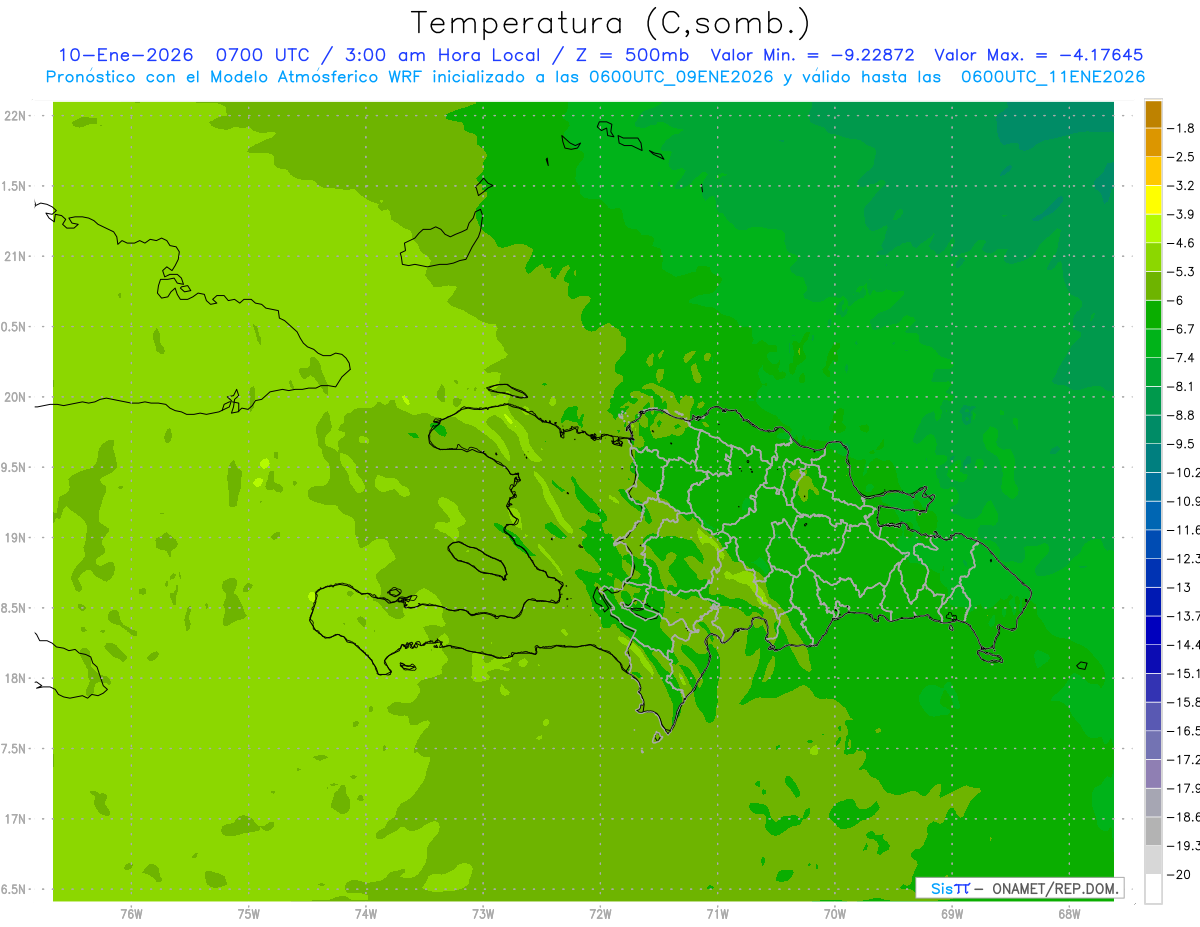Image resolution: width=1200 pixels, height=927 pixels.
Task: Click the 68W longitude axis label
Action: (1069, 912)
